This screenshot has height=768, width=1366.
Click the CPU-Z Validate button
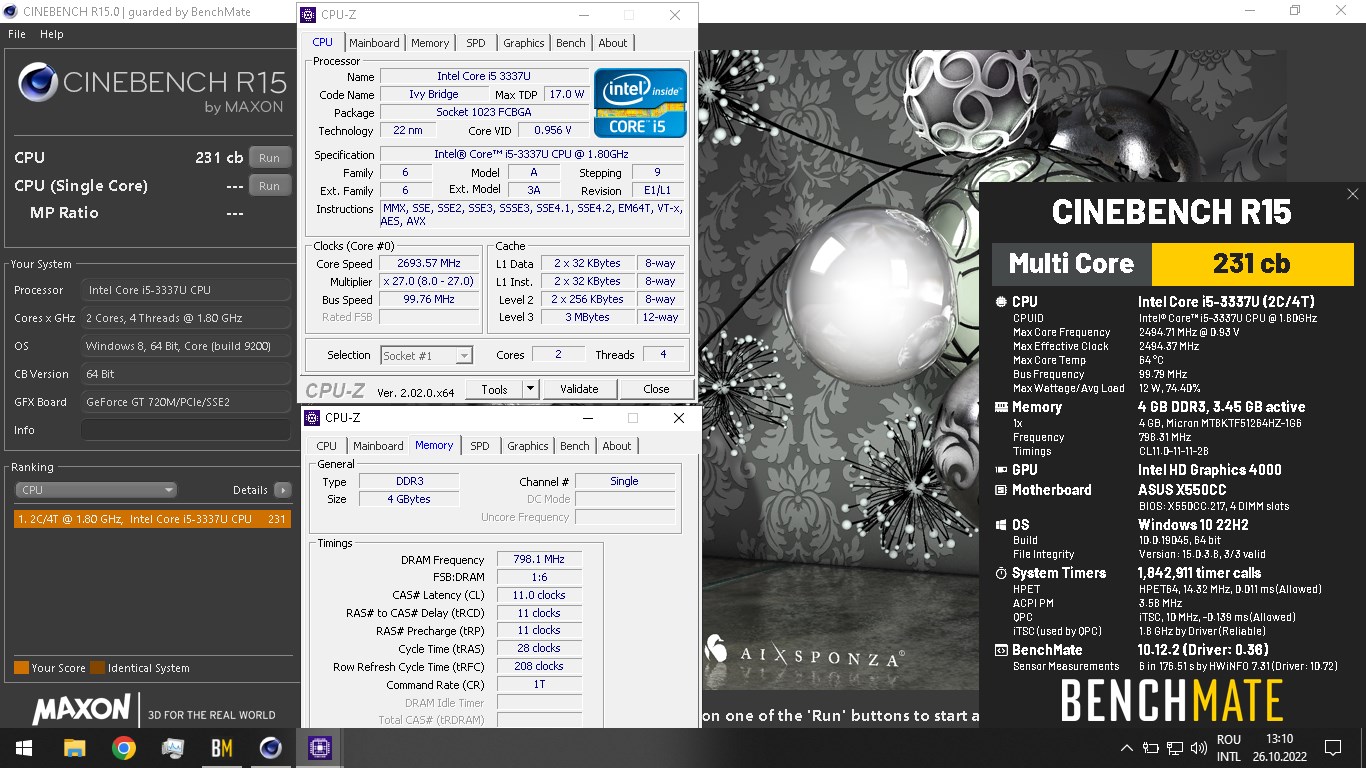coord(579,389)
